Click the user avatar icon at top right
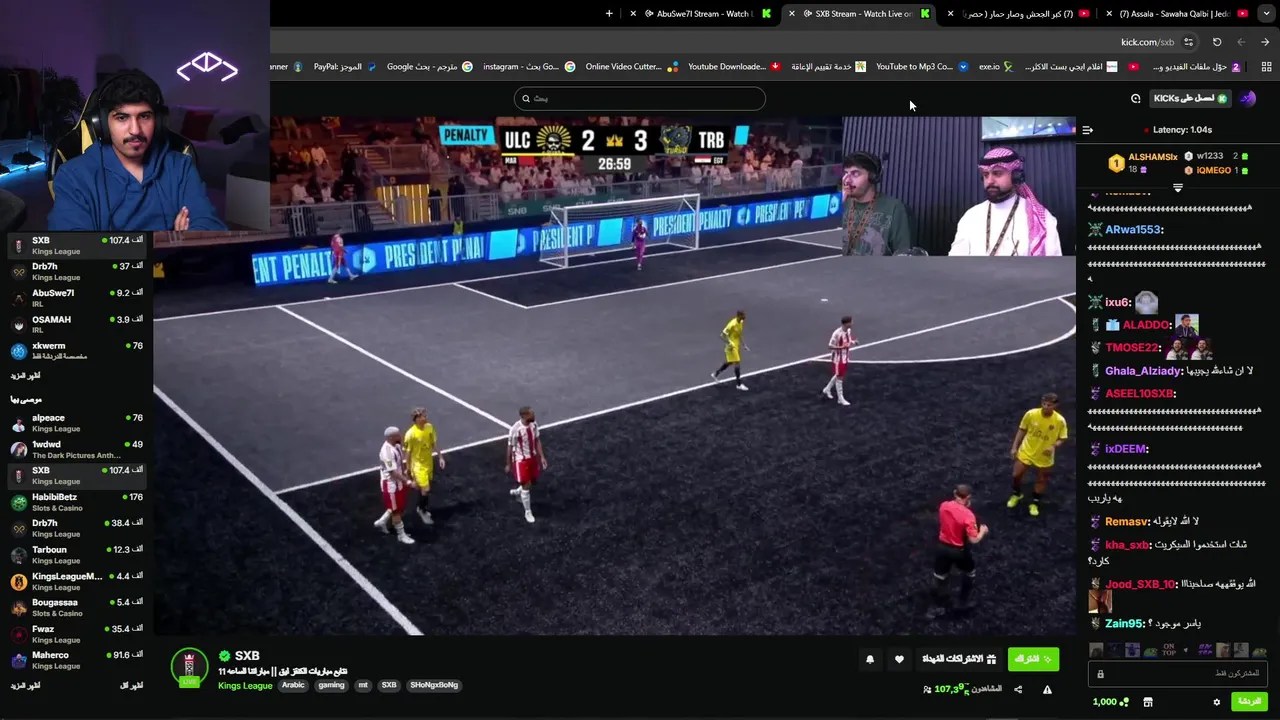 tap(1248, 98)
